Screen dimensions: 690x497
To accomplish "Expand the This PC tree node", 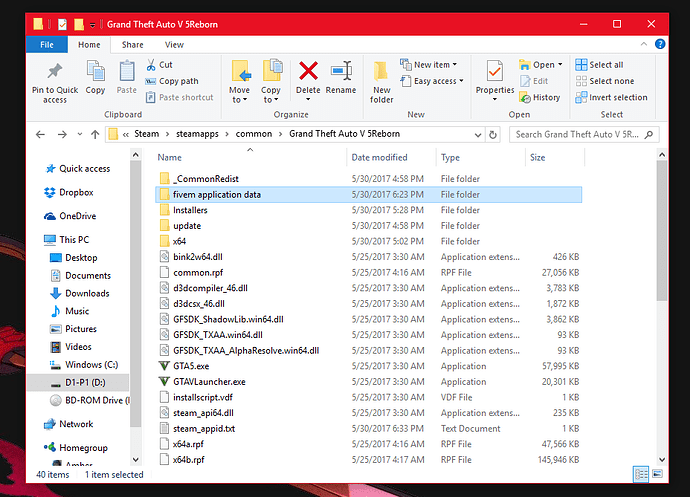I will click(38, 240).
